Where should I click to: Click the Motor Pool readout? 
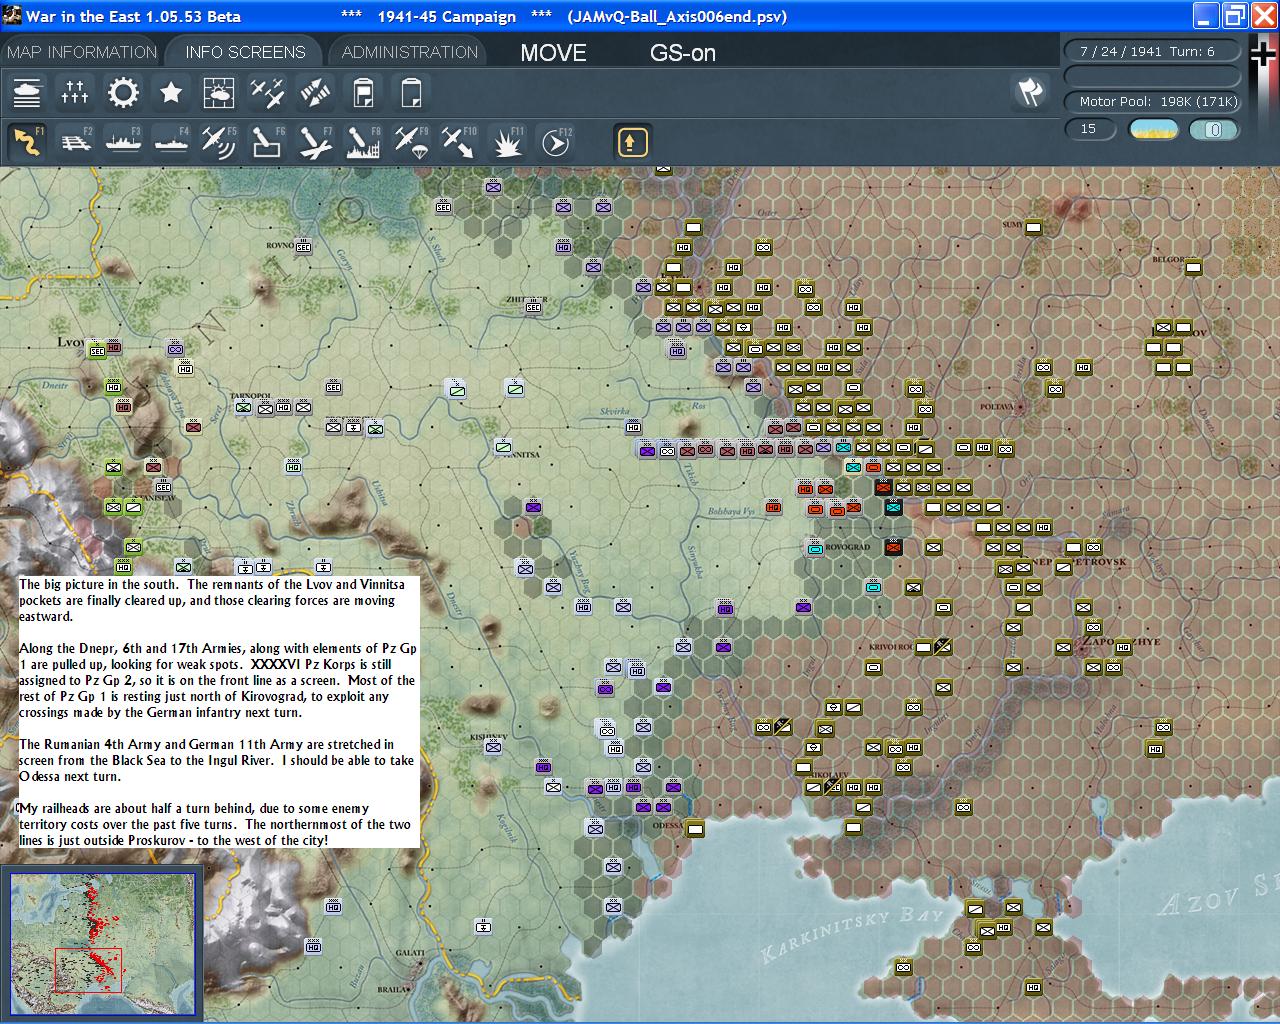(x=1152, y=101)
